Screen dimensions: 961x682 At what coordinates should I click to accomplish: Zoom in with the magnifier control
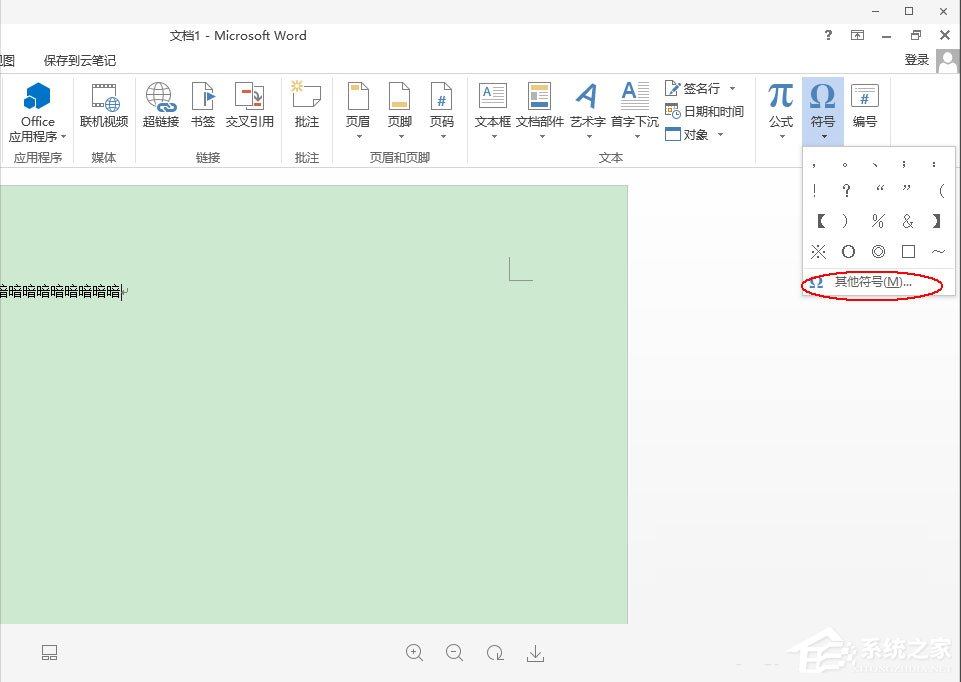[x=415, y=653]
